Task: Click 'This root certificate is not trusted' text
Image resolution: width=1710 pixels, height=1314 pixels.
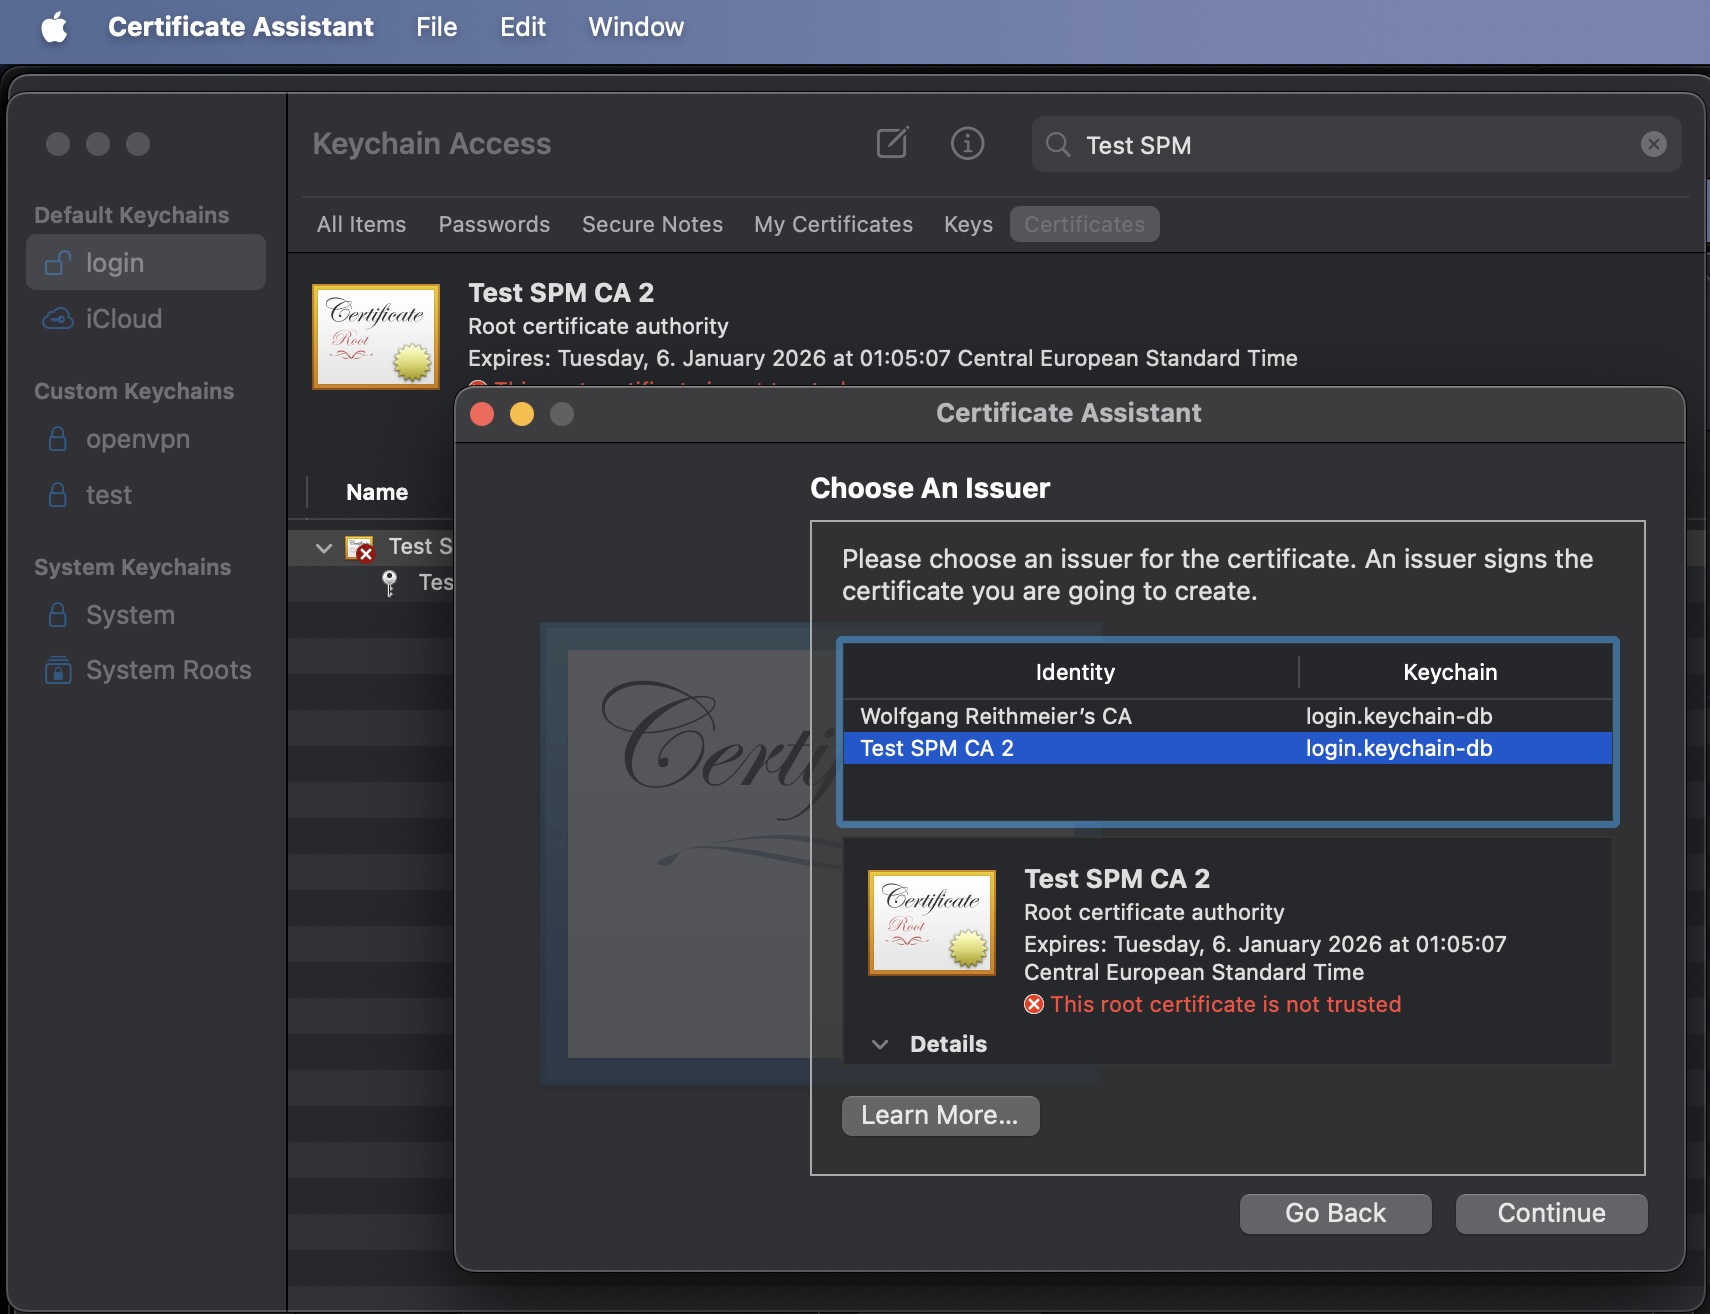Action: (1226, 1004)
